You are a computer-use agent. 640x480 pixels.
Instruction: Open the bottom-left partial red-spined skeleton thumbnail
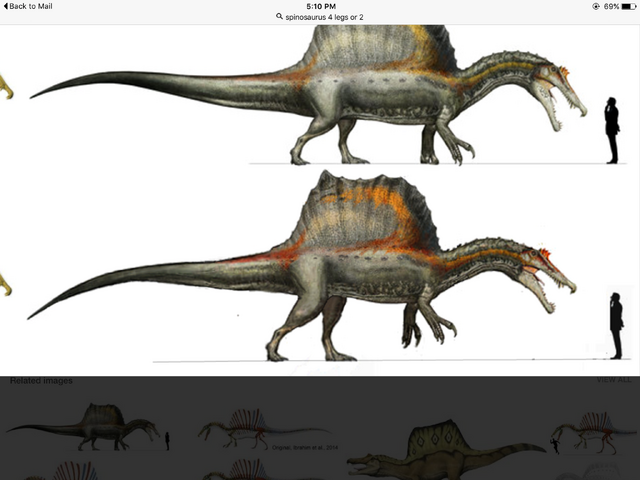coord(61,471)
